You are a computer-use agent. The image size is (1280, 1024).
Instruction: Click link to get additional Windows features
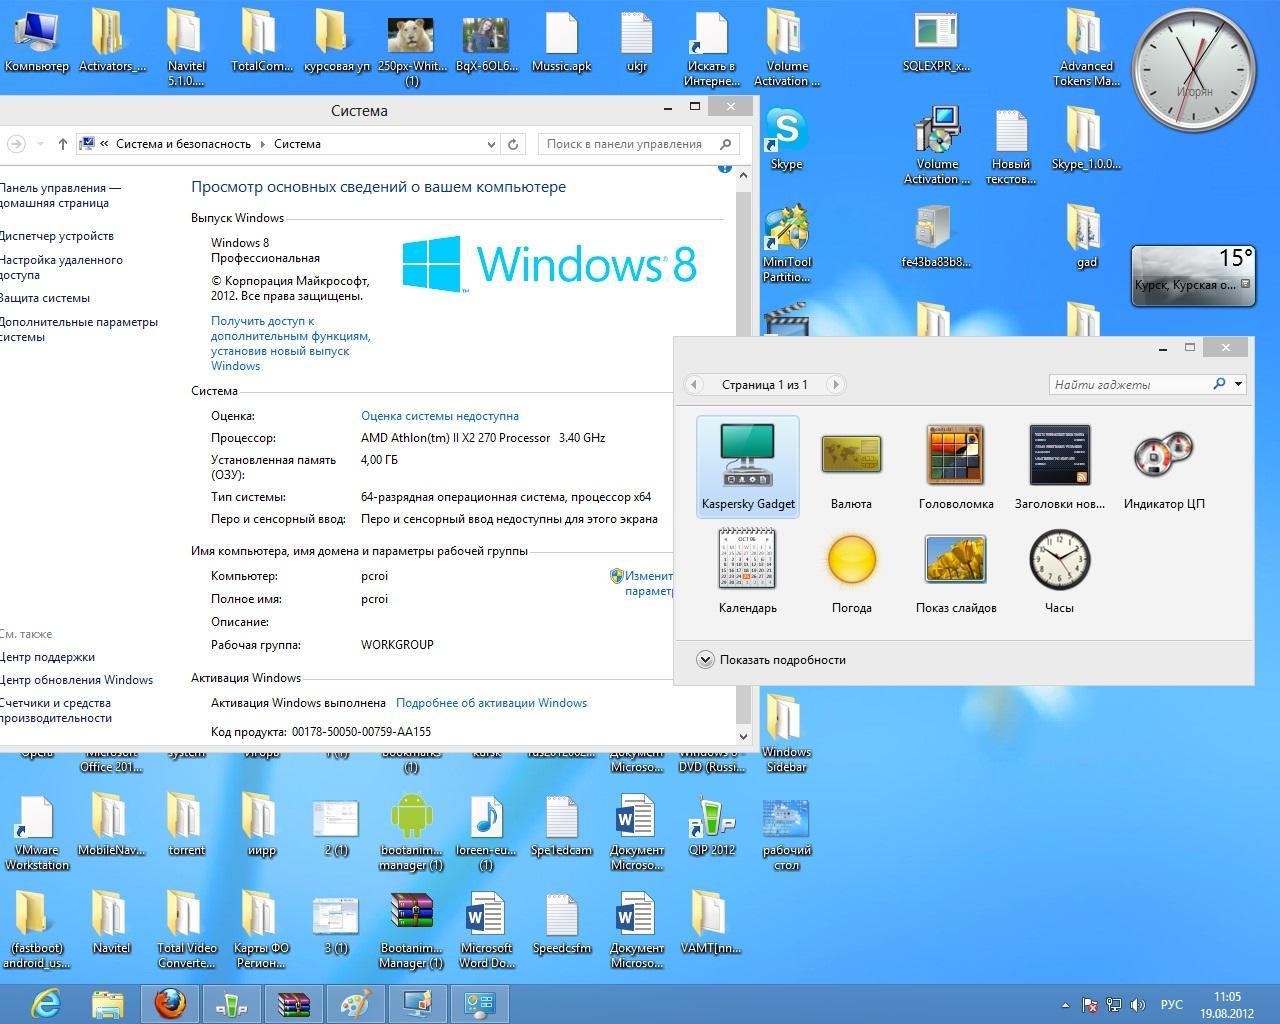point(290,343)
